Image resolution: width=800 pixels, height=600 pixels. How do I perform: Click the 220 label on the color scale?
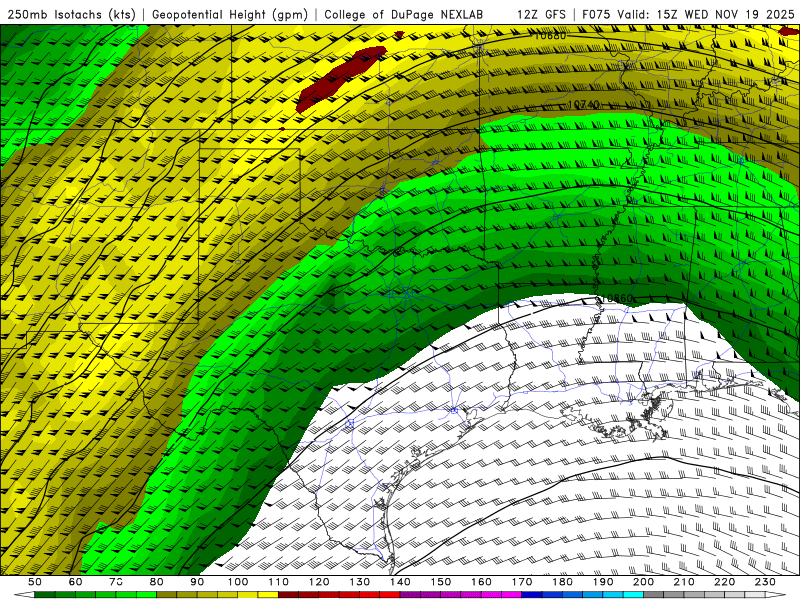[724, 582]
